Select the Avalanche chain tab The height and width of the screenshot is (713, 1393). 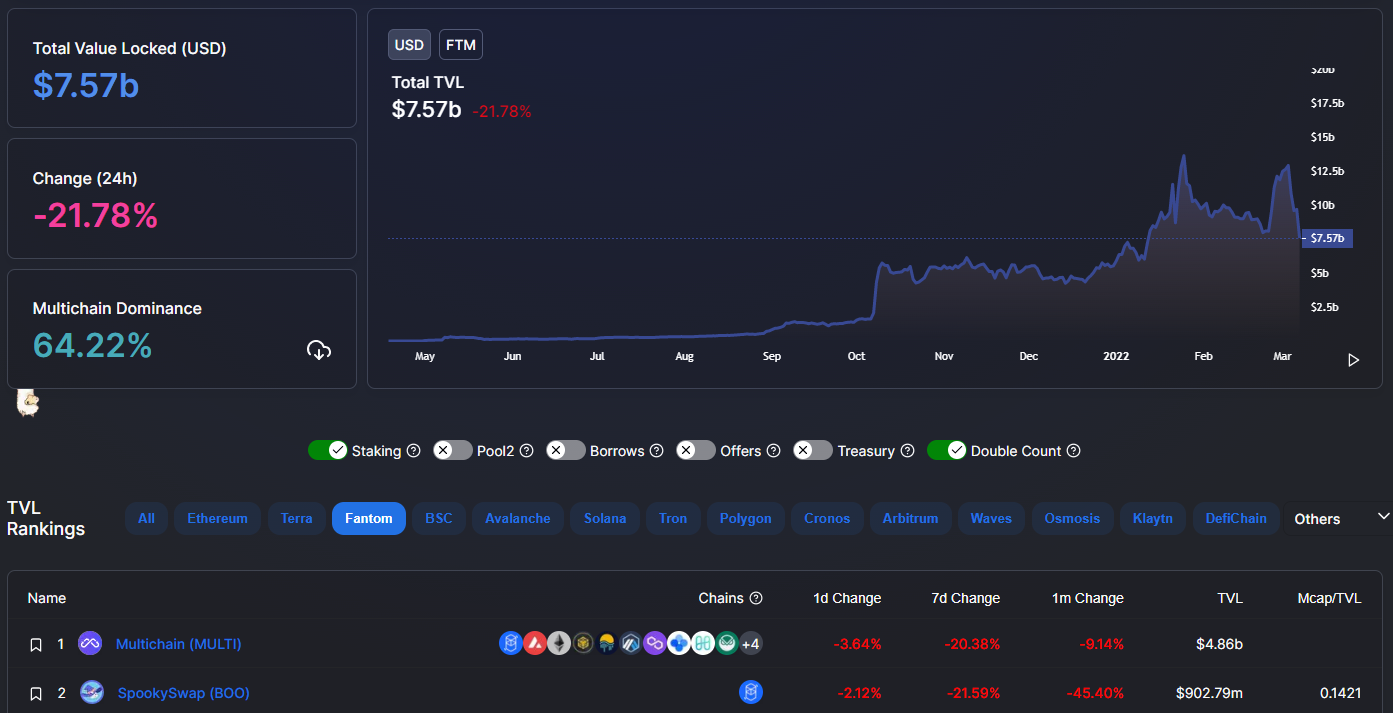518,518
